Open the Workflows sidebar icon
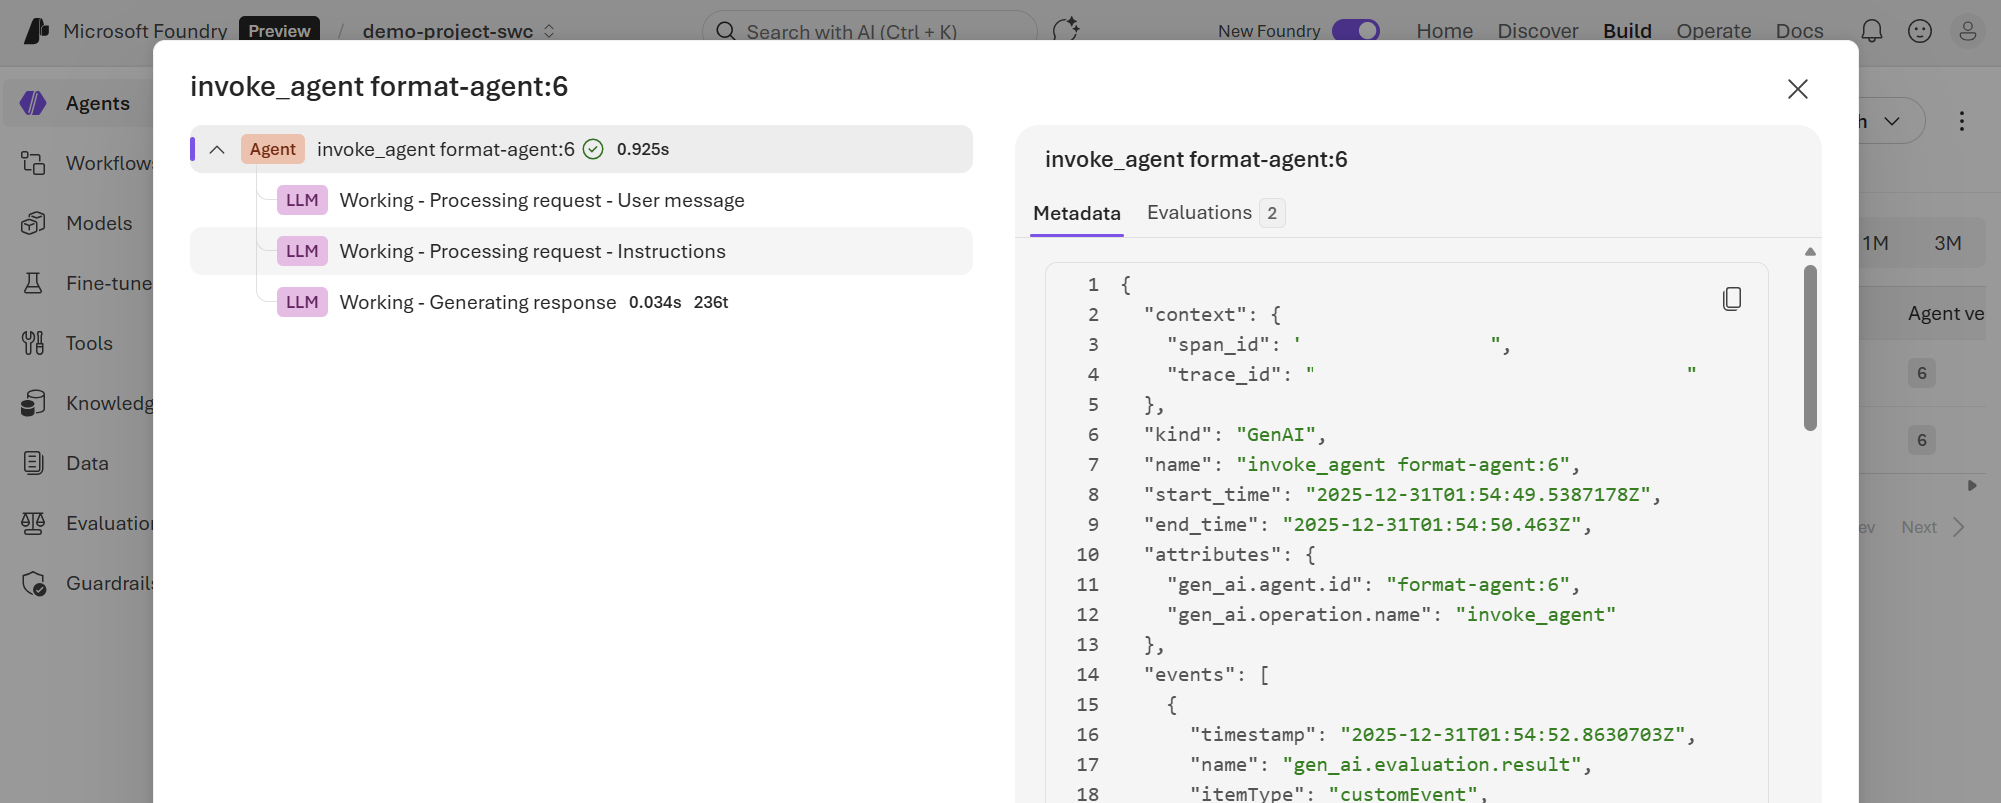The image size is (2001, 803). click(33, 163)
